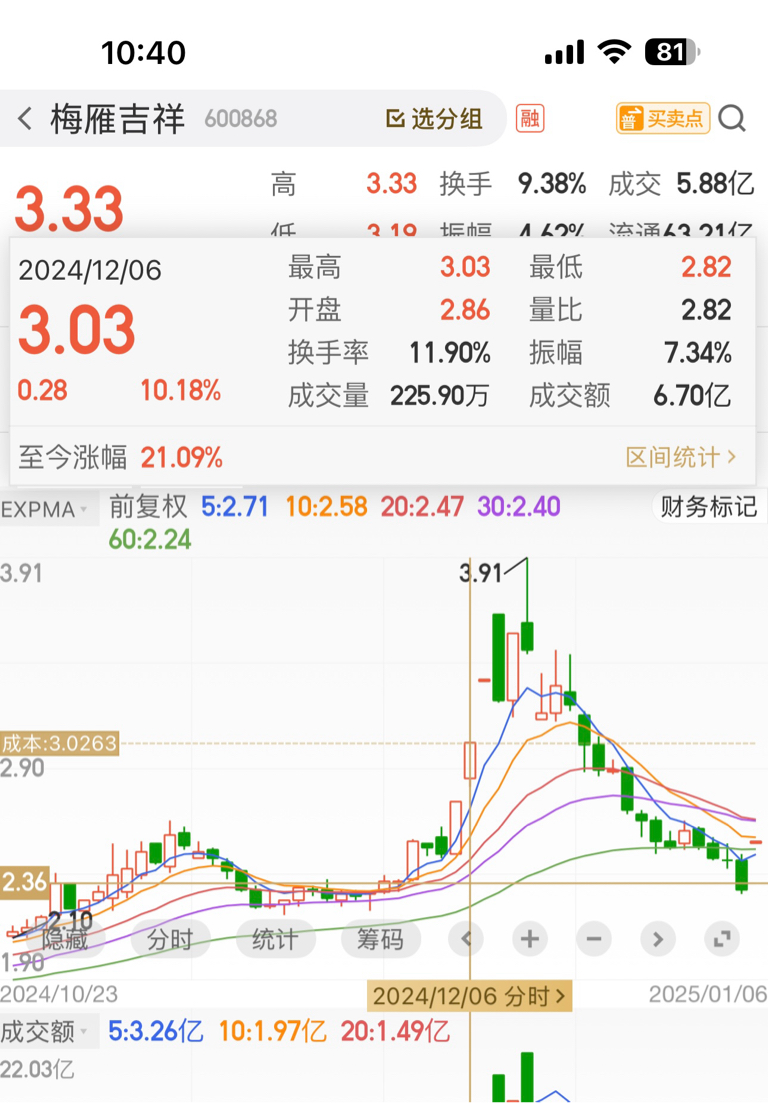The height and width of the screenshot is (1103, 768).
Task: Toggle the 财务标记 financial markers
Action: 708,506
